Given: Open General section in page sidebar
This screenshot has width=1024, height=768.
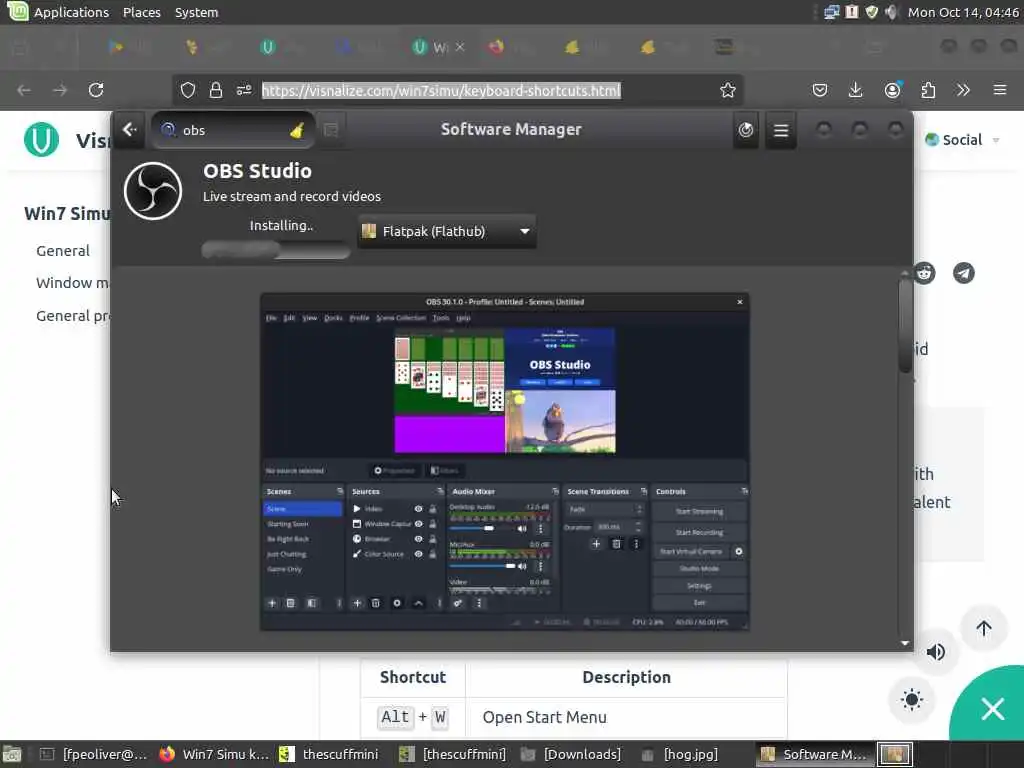Looking at the screenshot, I should point(63,251).
